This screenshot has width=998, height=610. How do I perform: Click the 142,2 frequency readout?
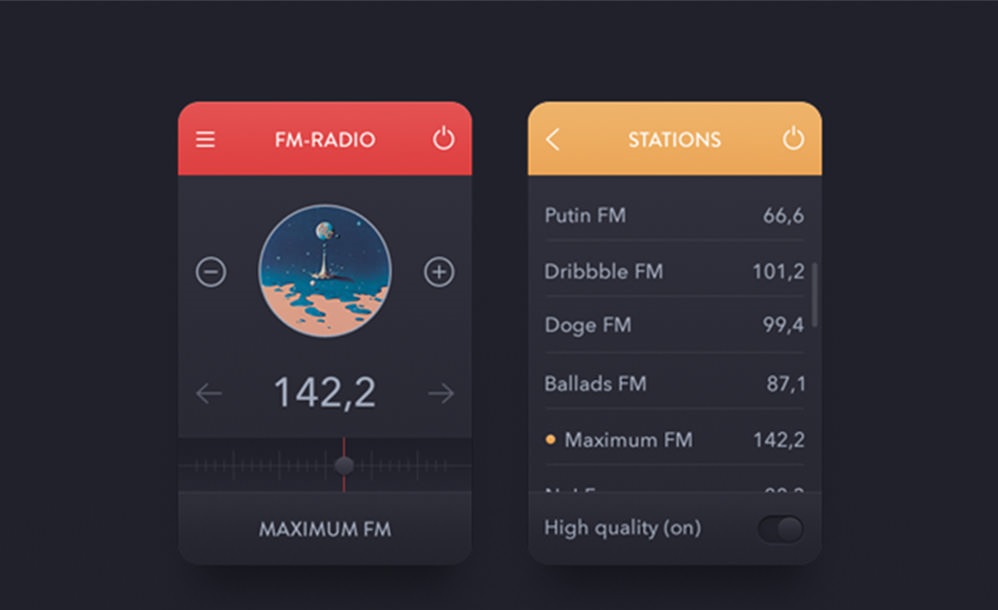click(x=325, y=393)
